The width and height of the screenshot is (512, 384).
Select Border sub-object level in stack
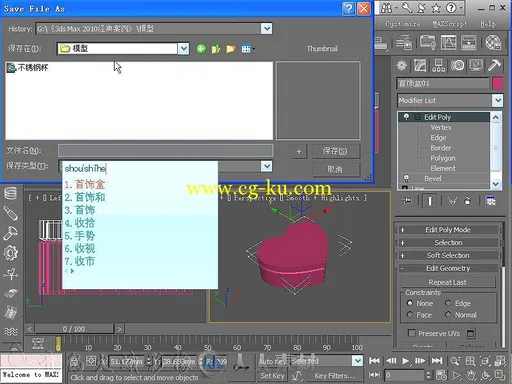tap(441, 148)
